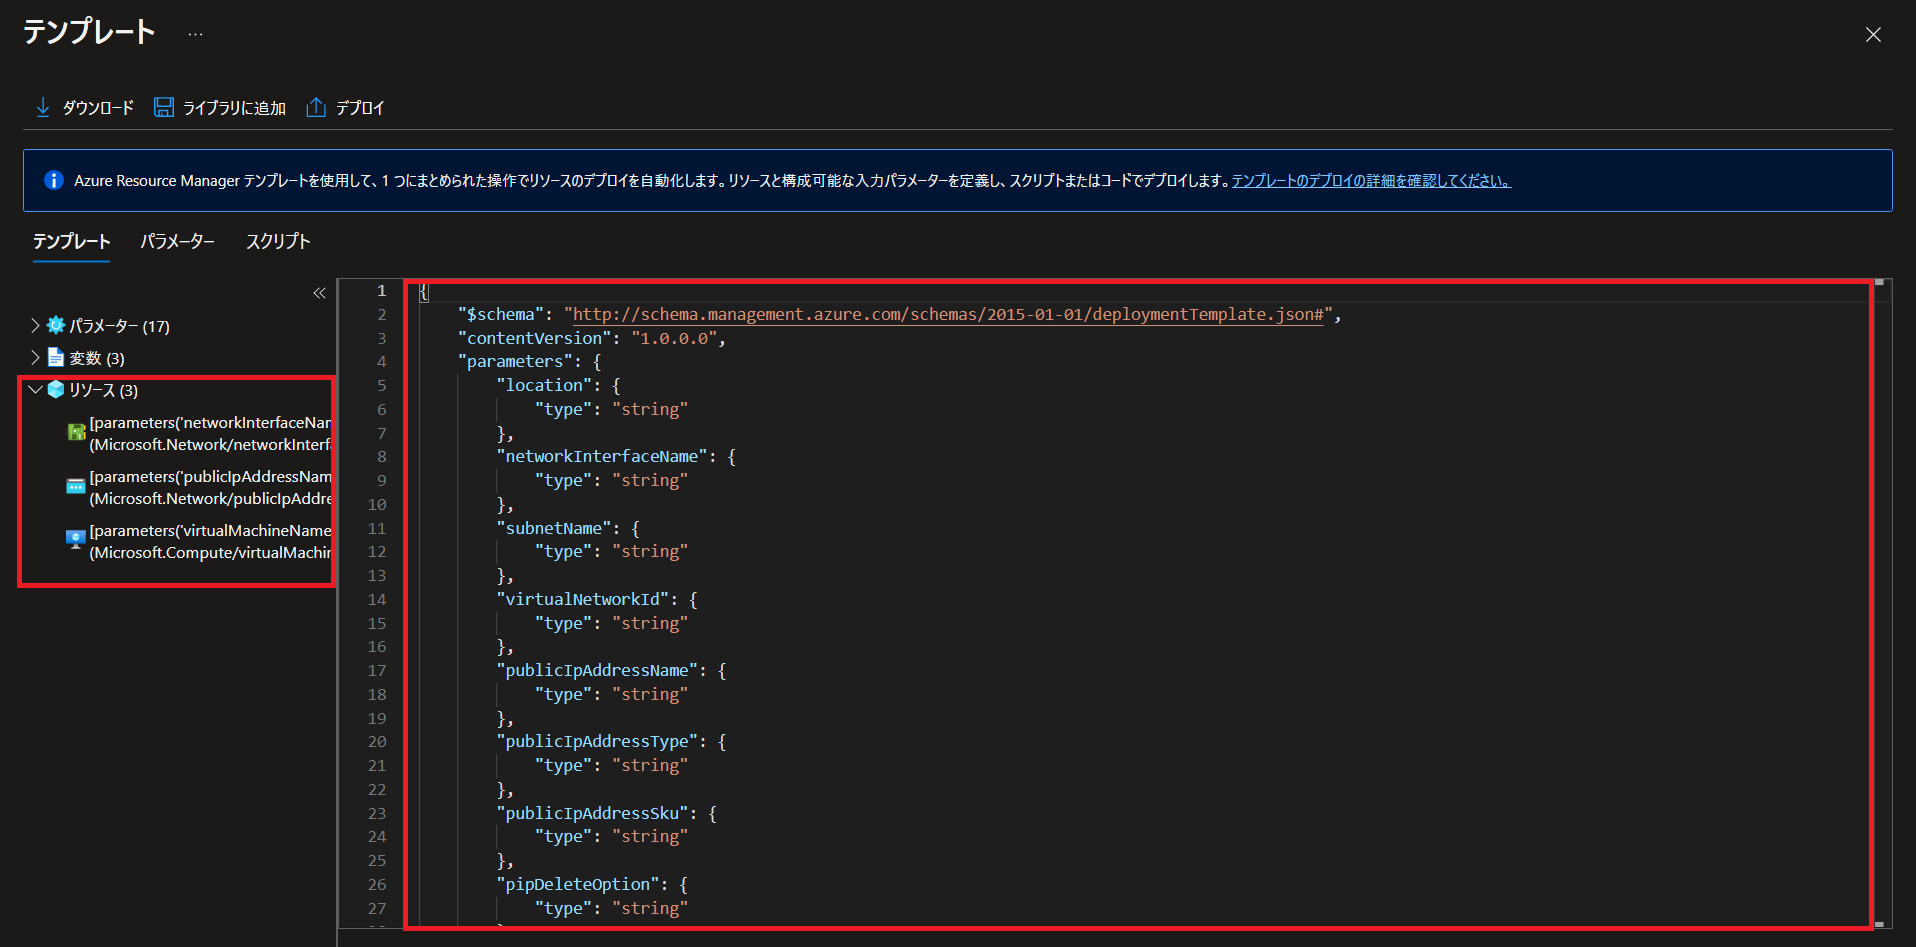Click the deploy upload icon

pos(316,107)
